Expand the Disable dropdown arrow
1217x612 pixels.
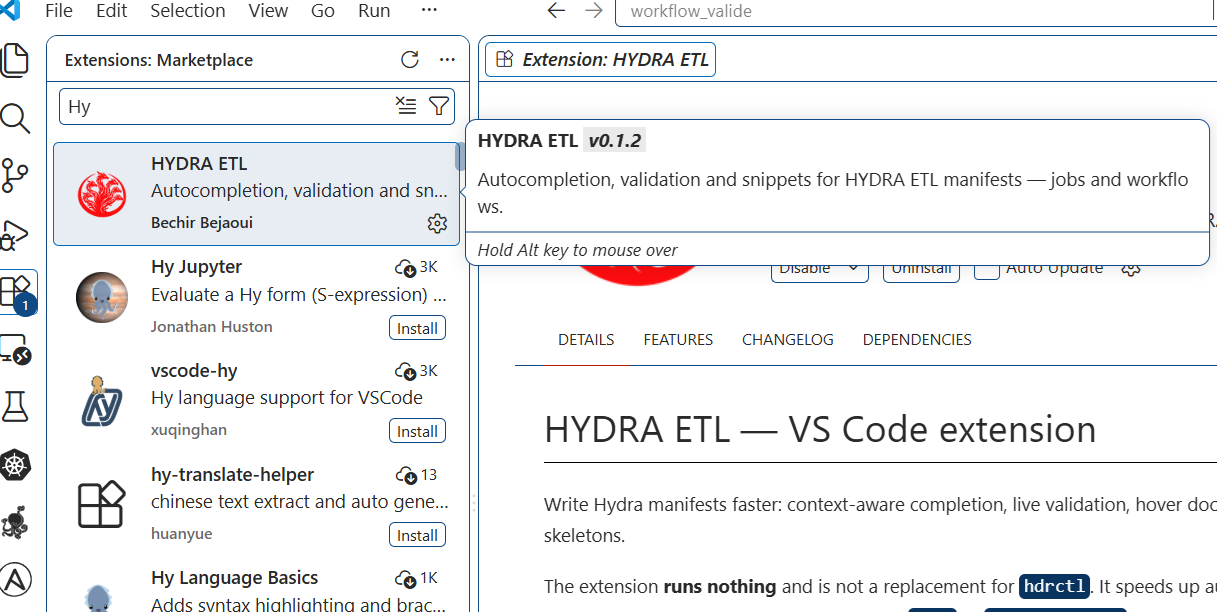[853, 269]
